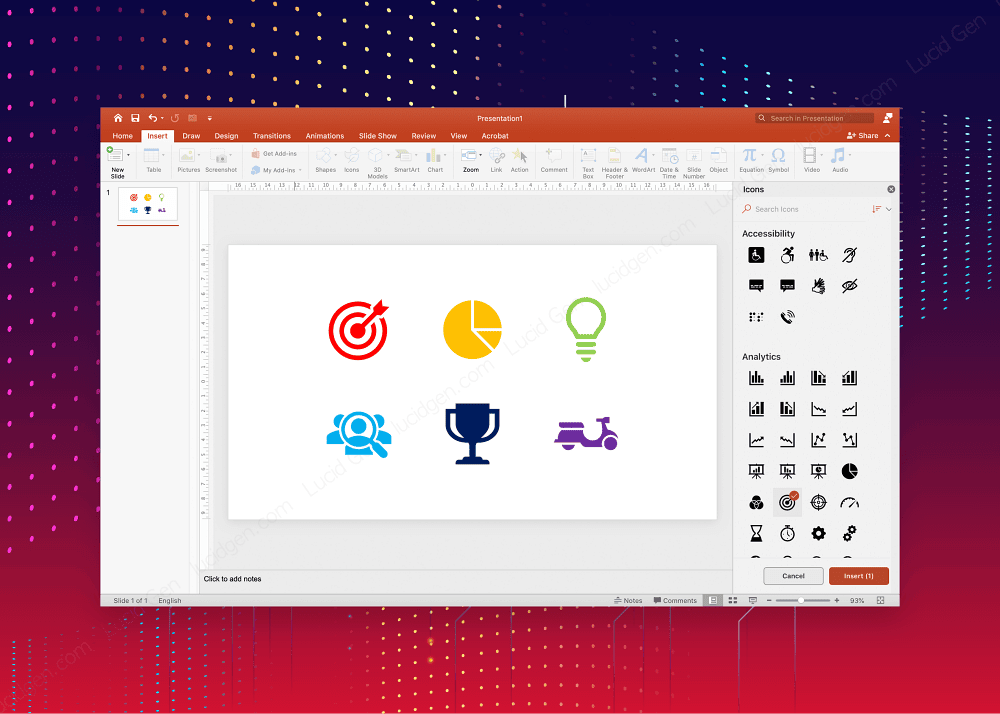1000x714 pixels.
Task: Insert a Text Box from the ribbon
Action: pyautogui.click(x=588, y=157)
